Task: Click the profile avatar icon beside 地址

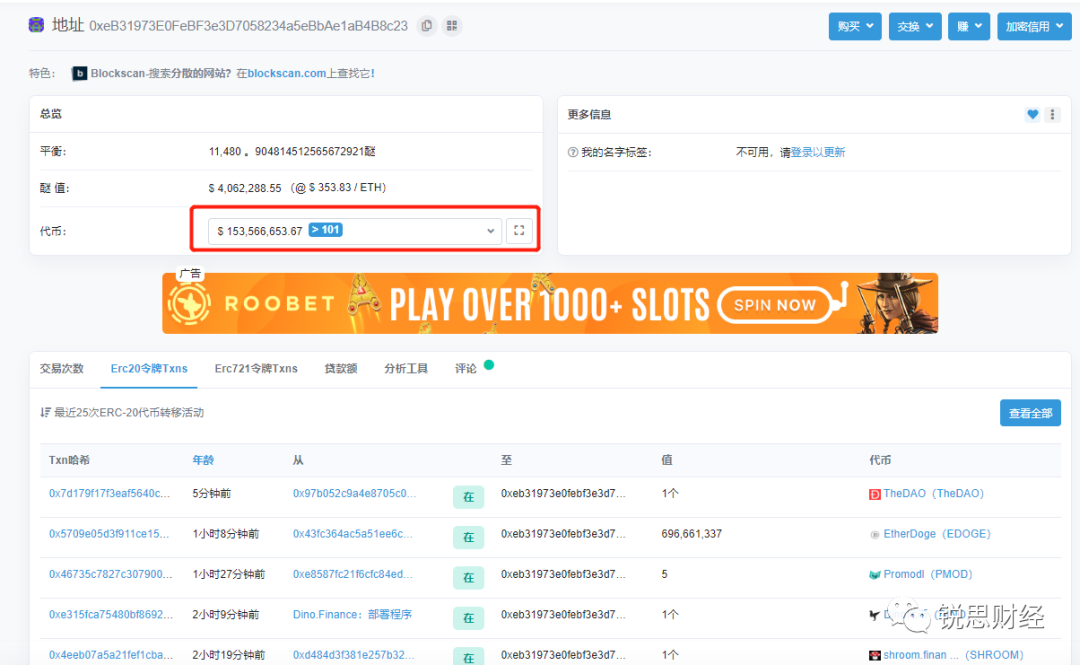Action: click(x=34, y=24)
